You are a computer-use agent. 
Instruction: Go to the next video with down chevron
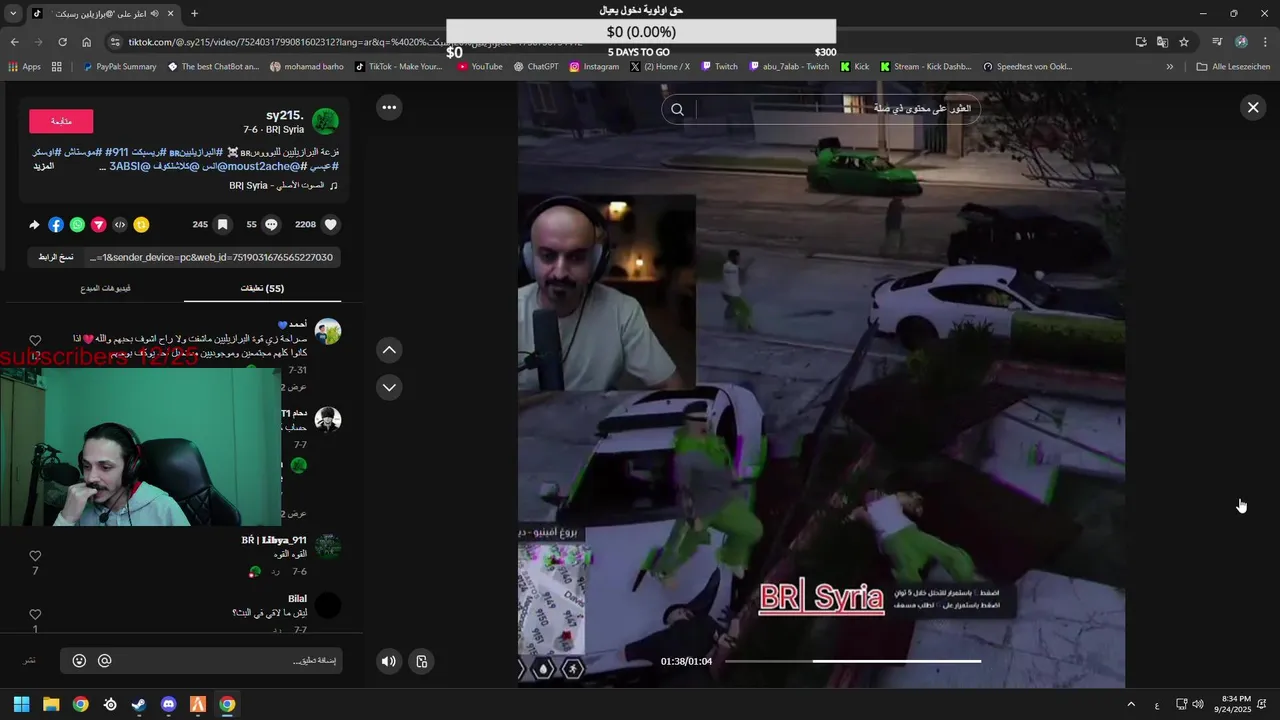click(x=389, y=387)
